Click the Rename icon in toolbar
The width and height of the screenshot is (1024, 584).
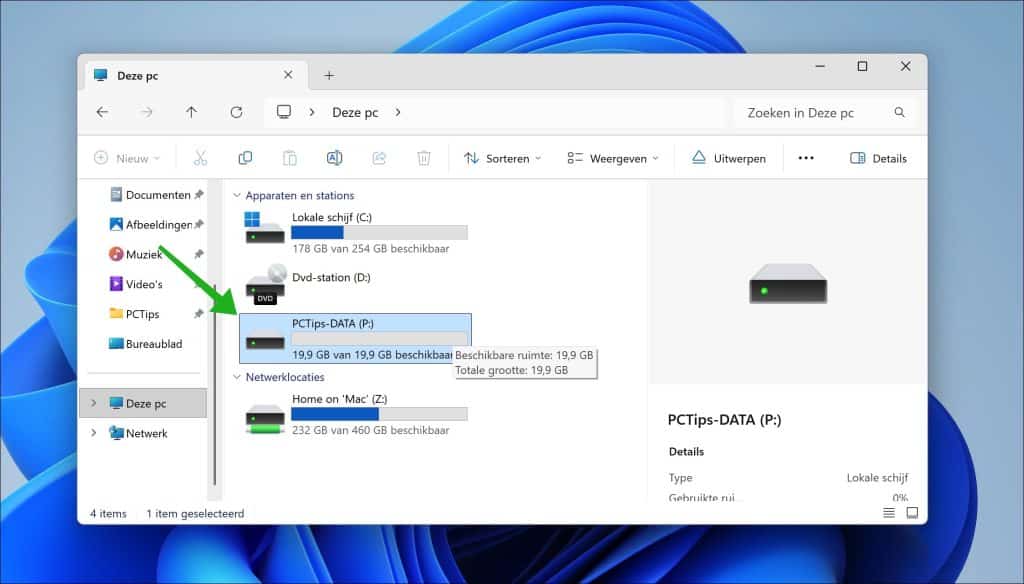(334, 158)
